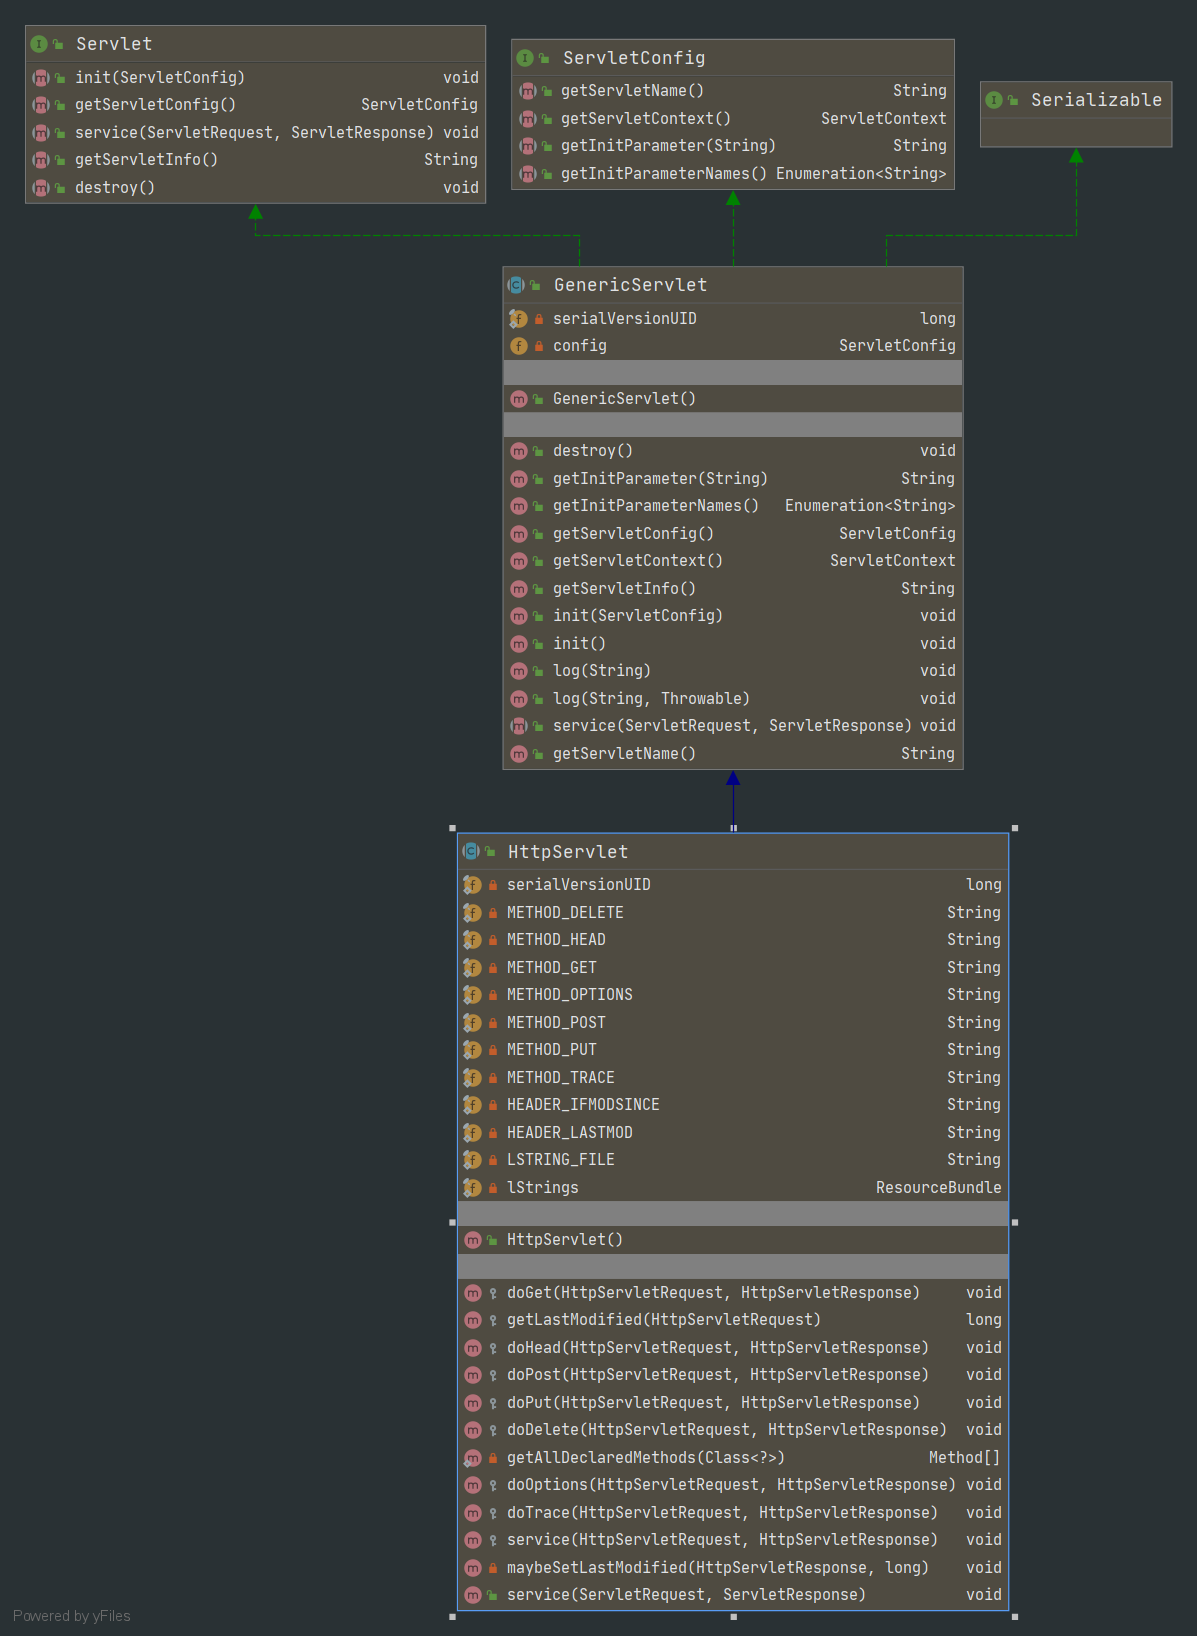The width and height of the screenshot is (1197, 1636).
Task: Click method icon of getServletName() in ServletConfig
Action: tap(527, 91)
